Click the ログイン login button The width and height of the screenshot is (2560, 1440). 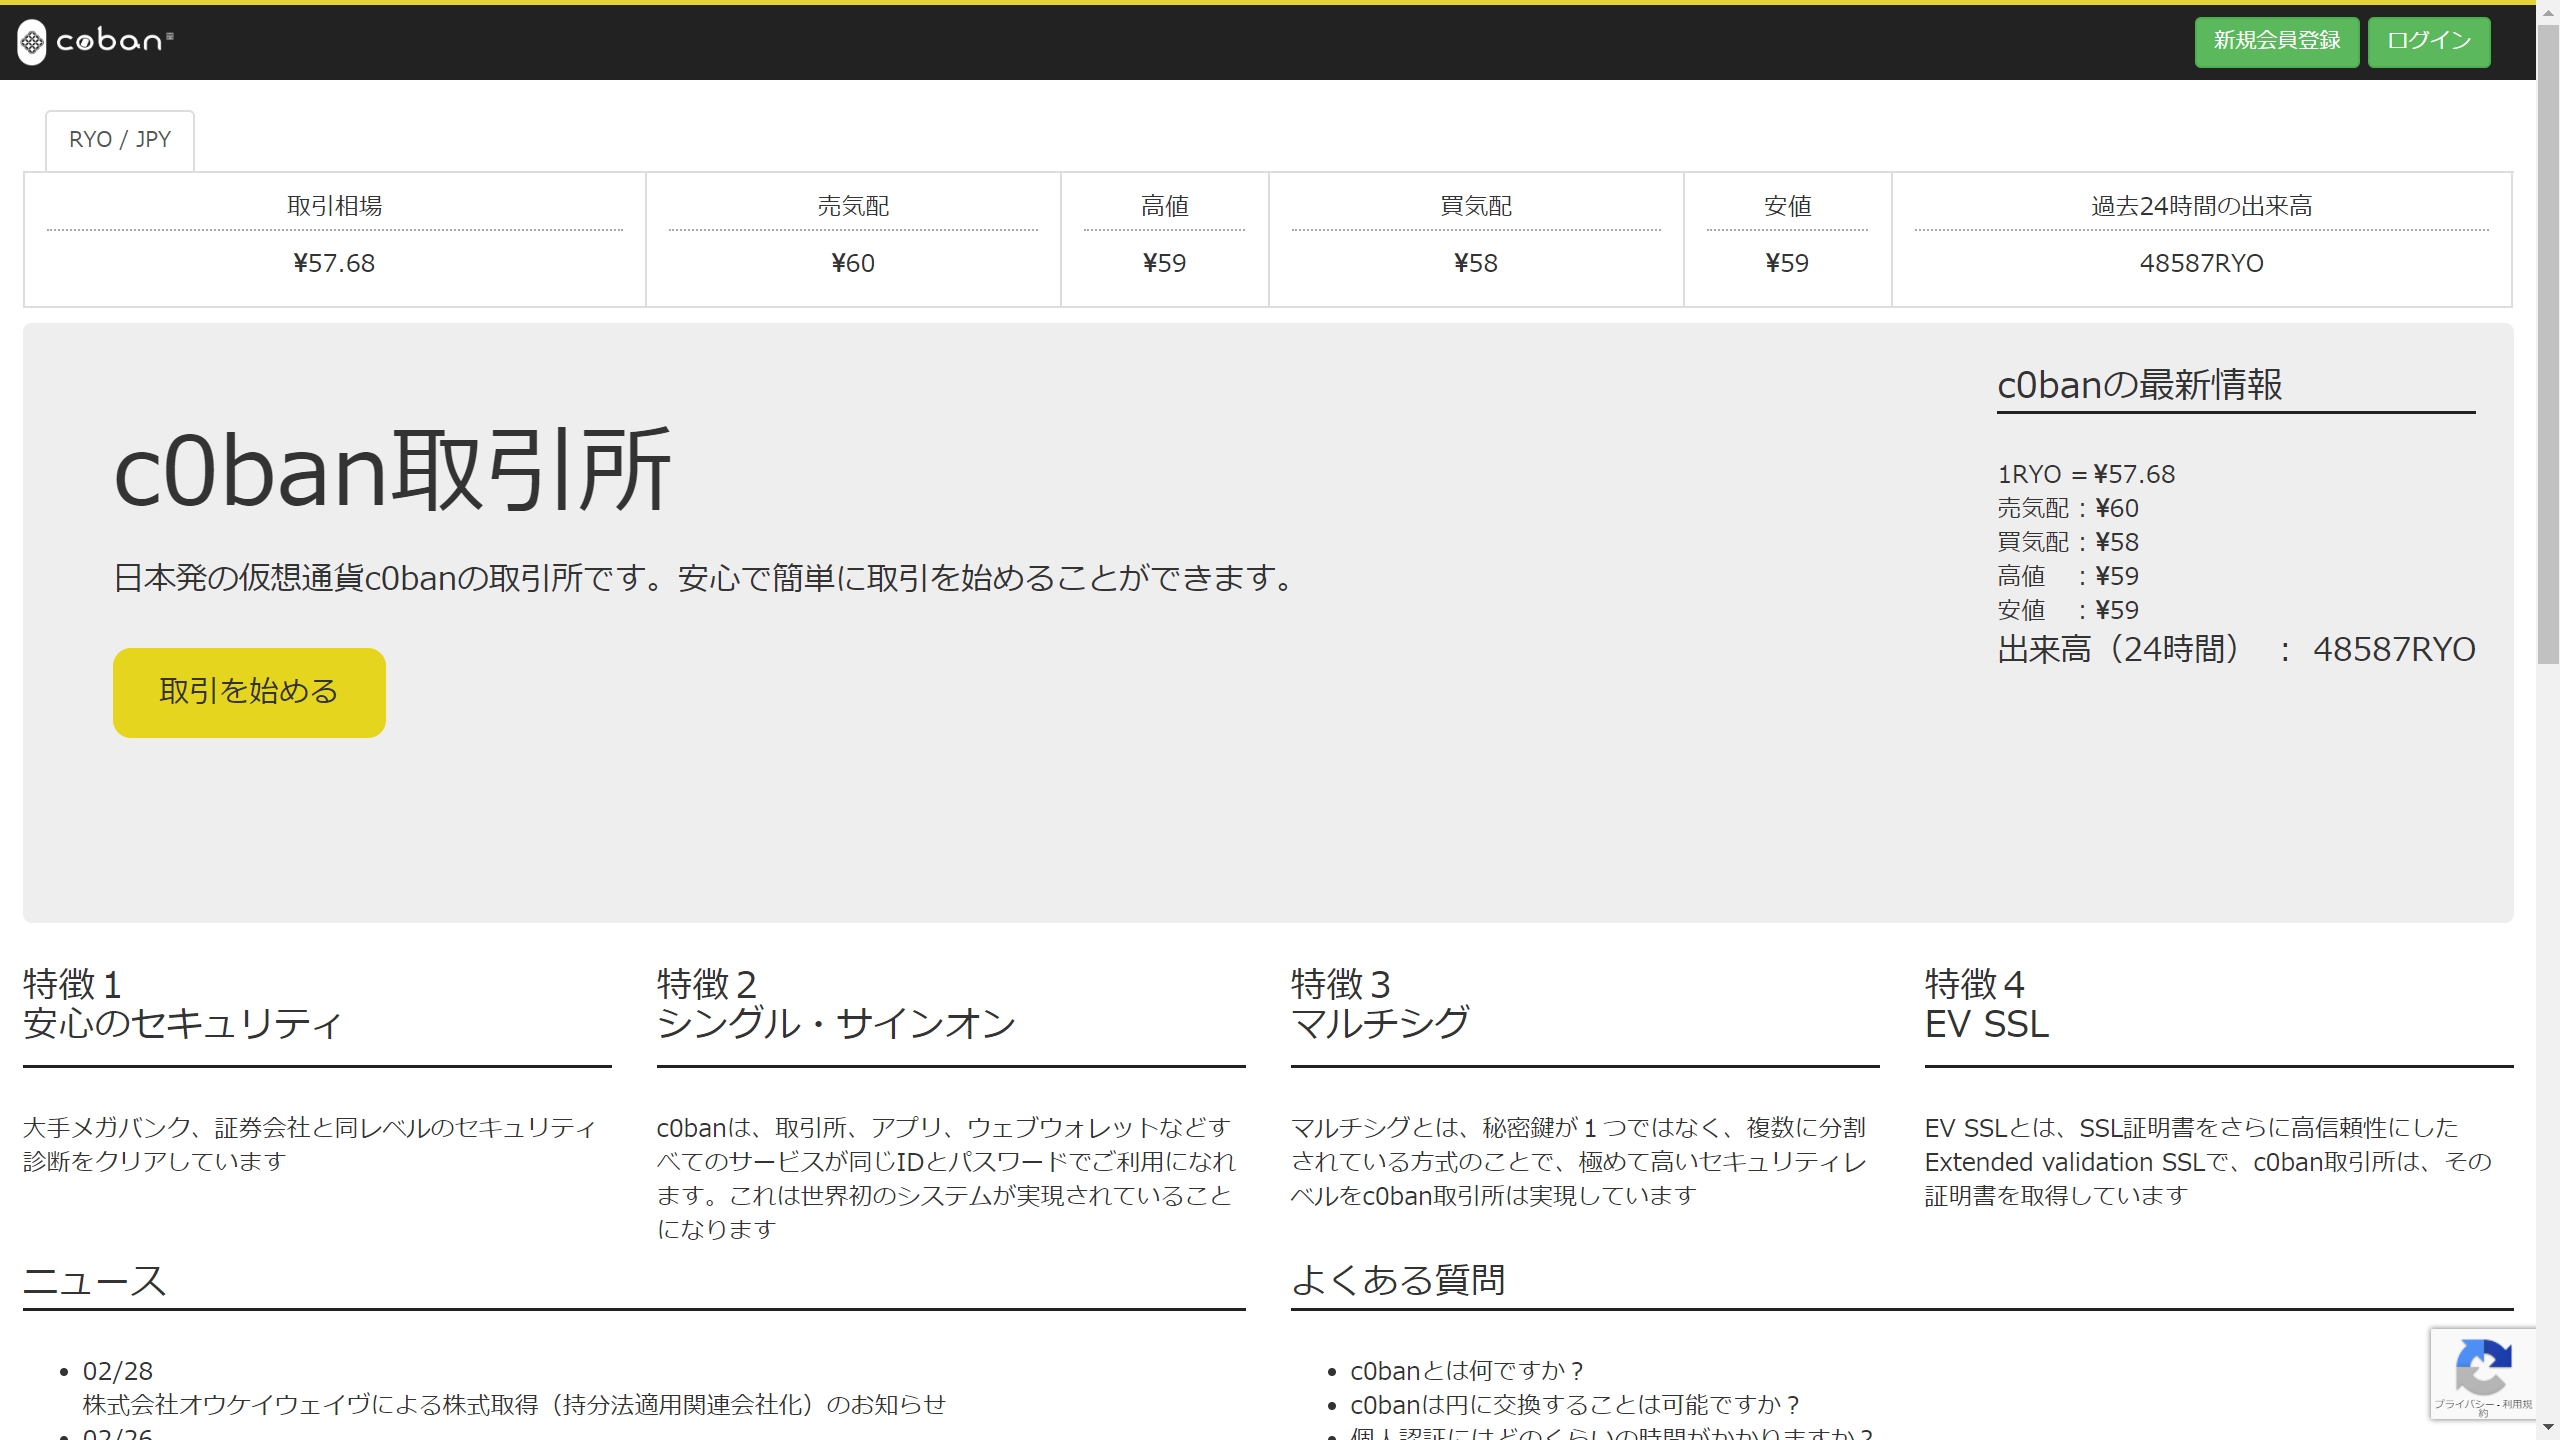2429,42
